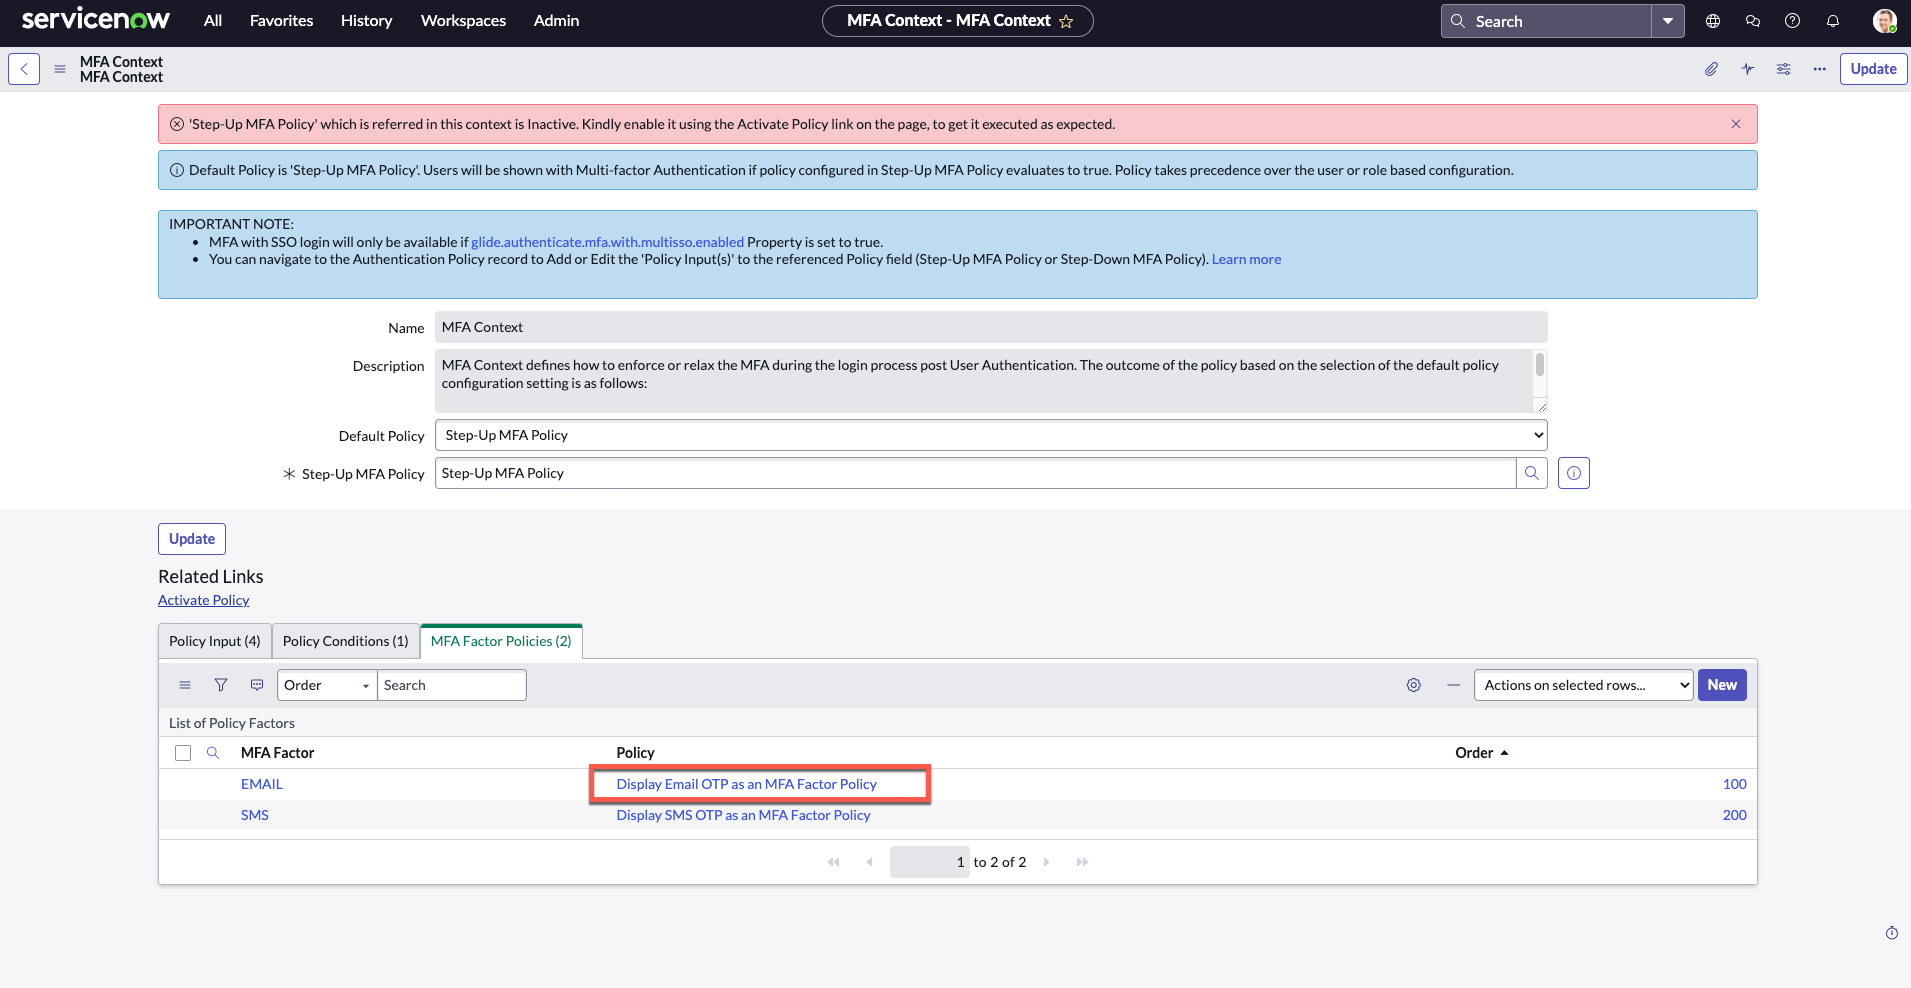Go to the previous list page

point(869,862)
